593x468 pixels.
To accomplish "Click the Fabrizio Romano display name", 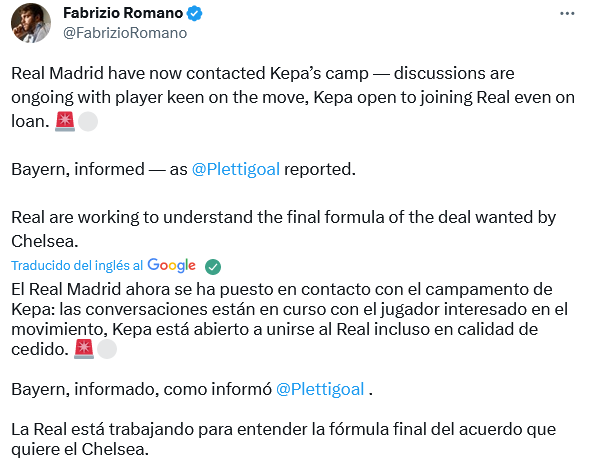I will point(123,13).
